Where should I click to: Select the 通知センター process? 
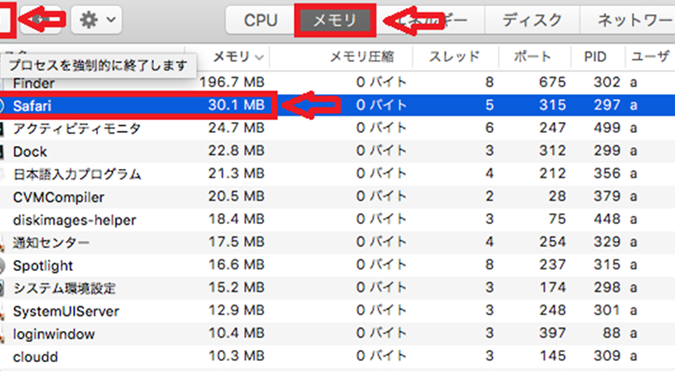pyautogui.click(x=51, y=243)
